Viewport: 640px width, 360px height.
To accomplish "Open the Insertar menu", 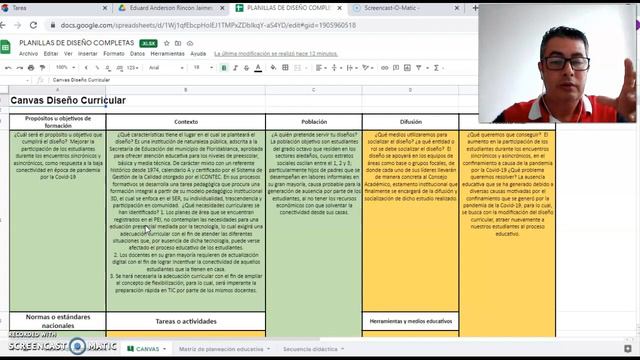I will [88, 53].
